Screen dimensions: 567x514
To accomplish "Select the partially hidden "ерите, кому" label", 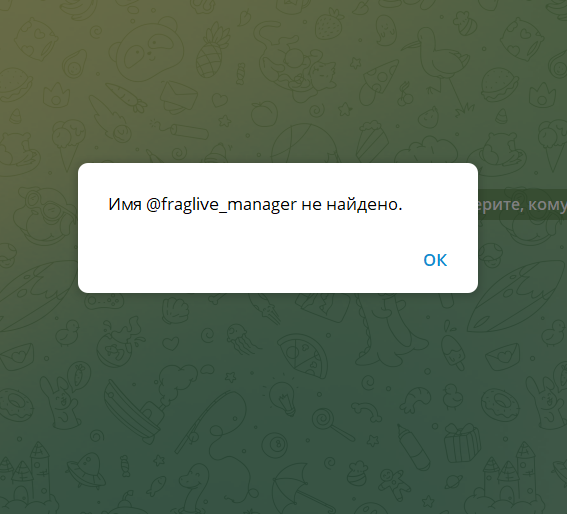I will [x=523, y=204].
